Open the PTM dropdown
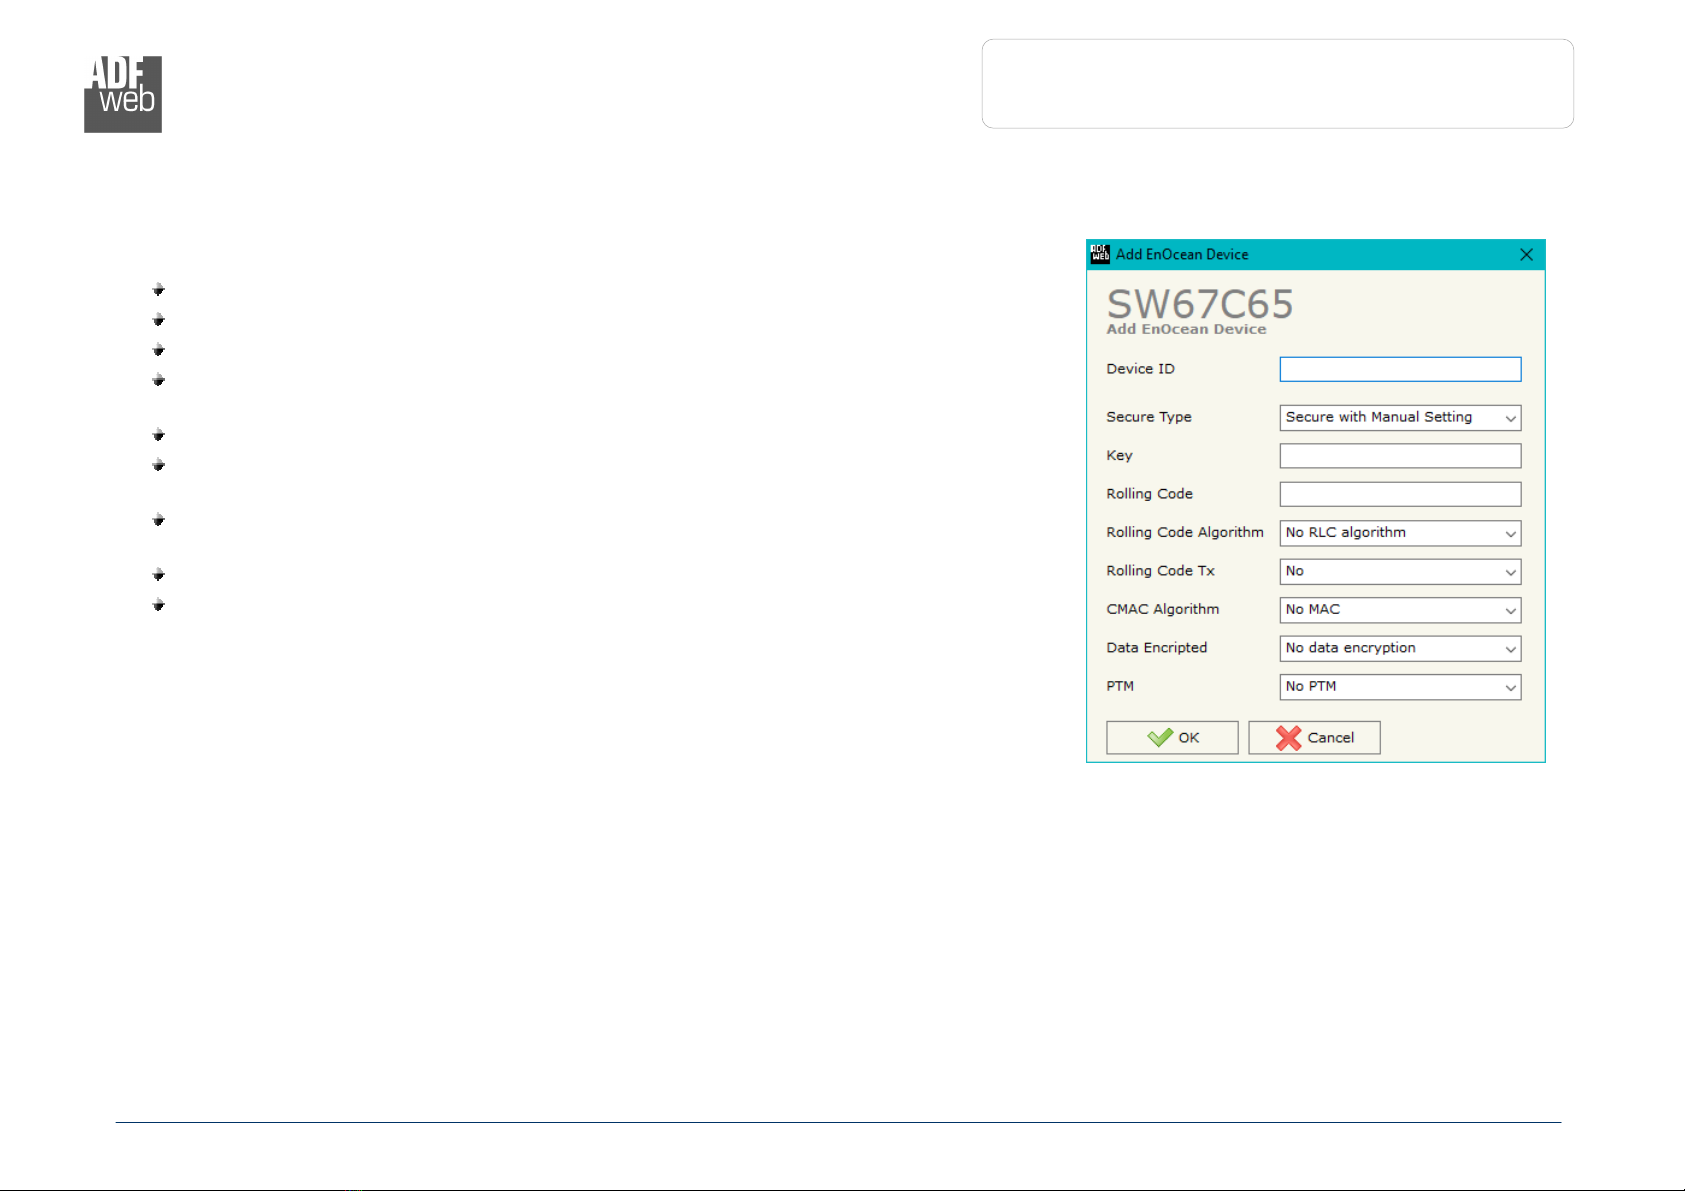This screenshot has height=1191, width=1685. [1400, 687]
